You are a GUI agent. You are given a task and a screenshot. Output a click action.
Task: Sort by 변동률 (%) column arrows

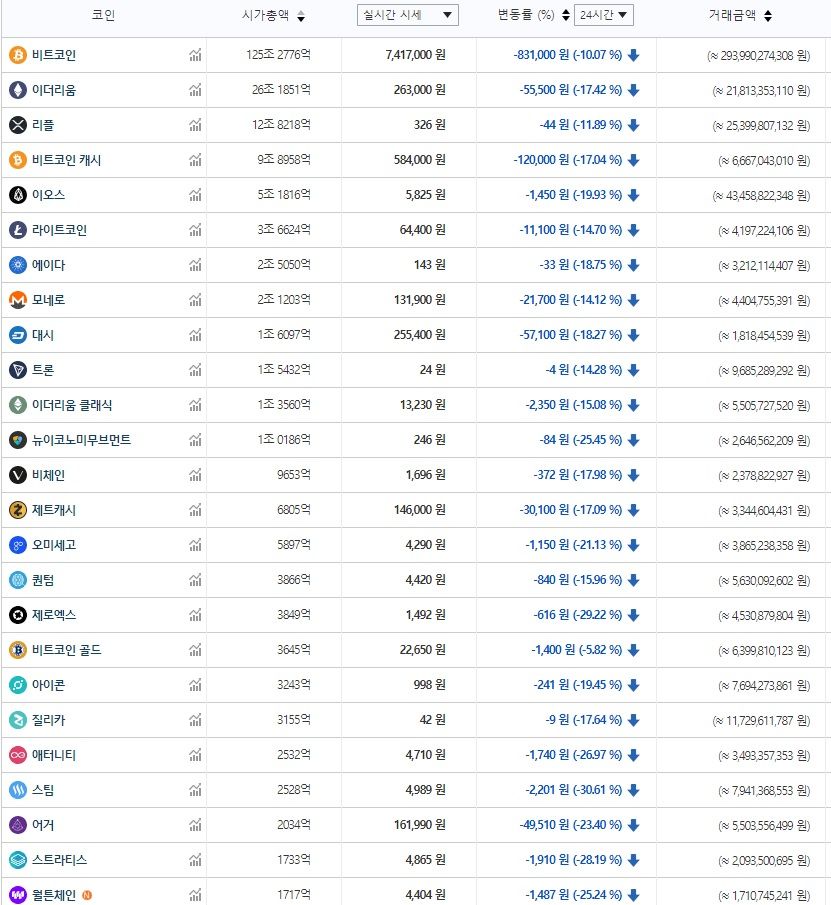566,15
